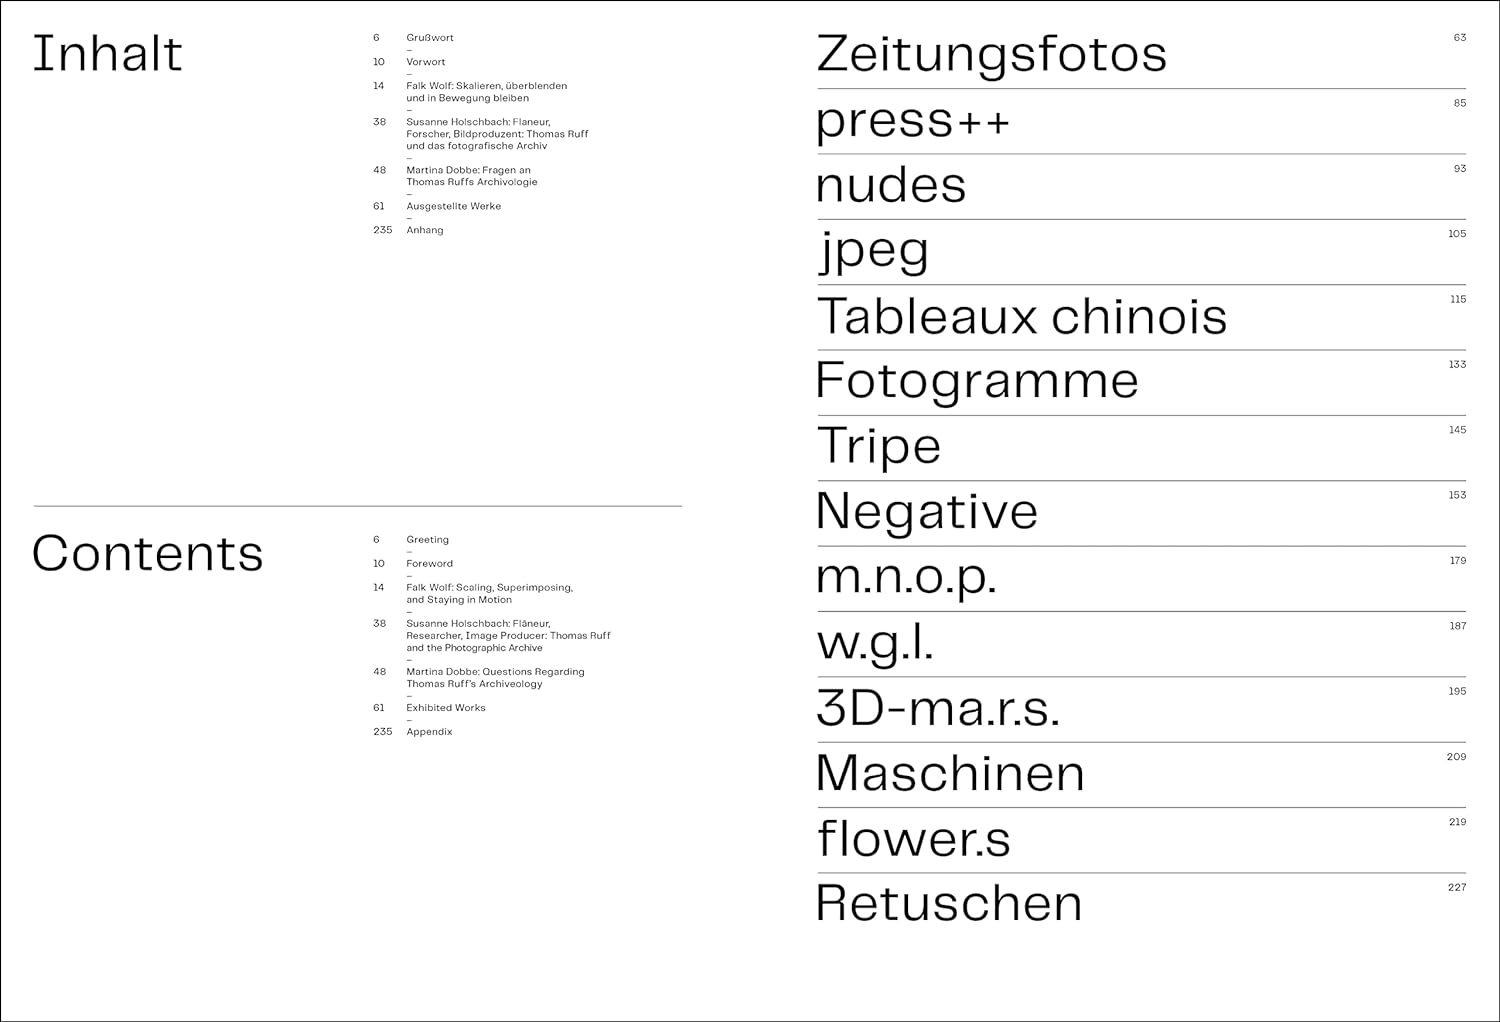Screen dimensions: 1500x1022
Task: Click the w.g.l. chapter entry
Action: 875,642
